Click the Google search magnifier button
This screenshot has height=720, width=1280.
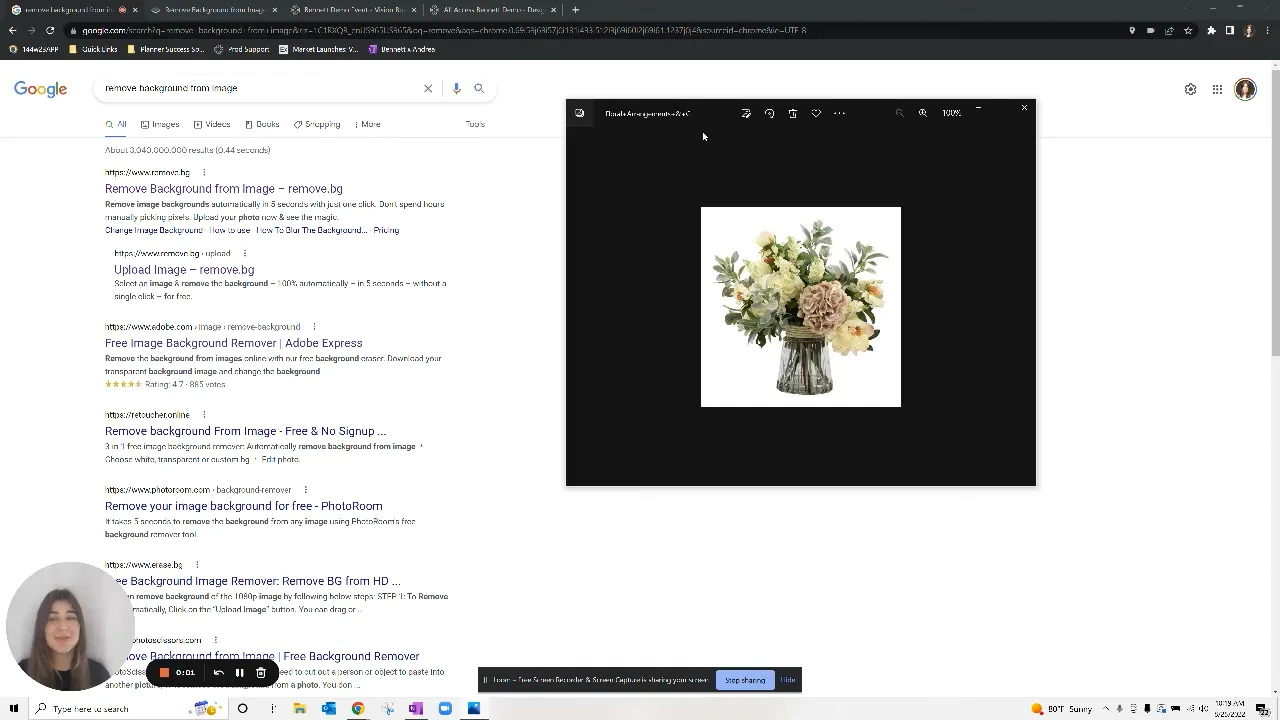(x=479, y=88)
